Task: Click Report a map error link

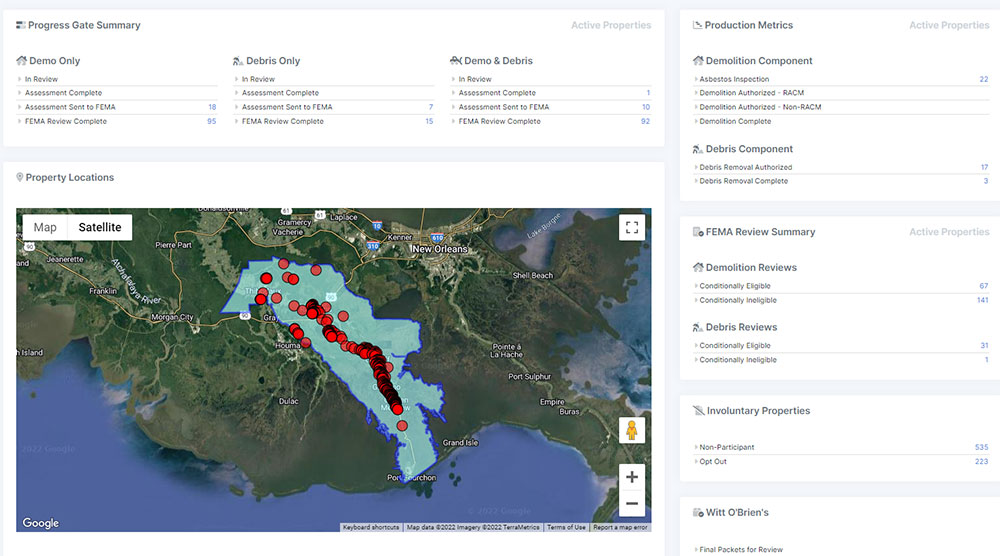Action: (620, 527)
